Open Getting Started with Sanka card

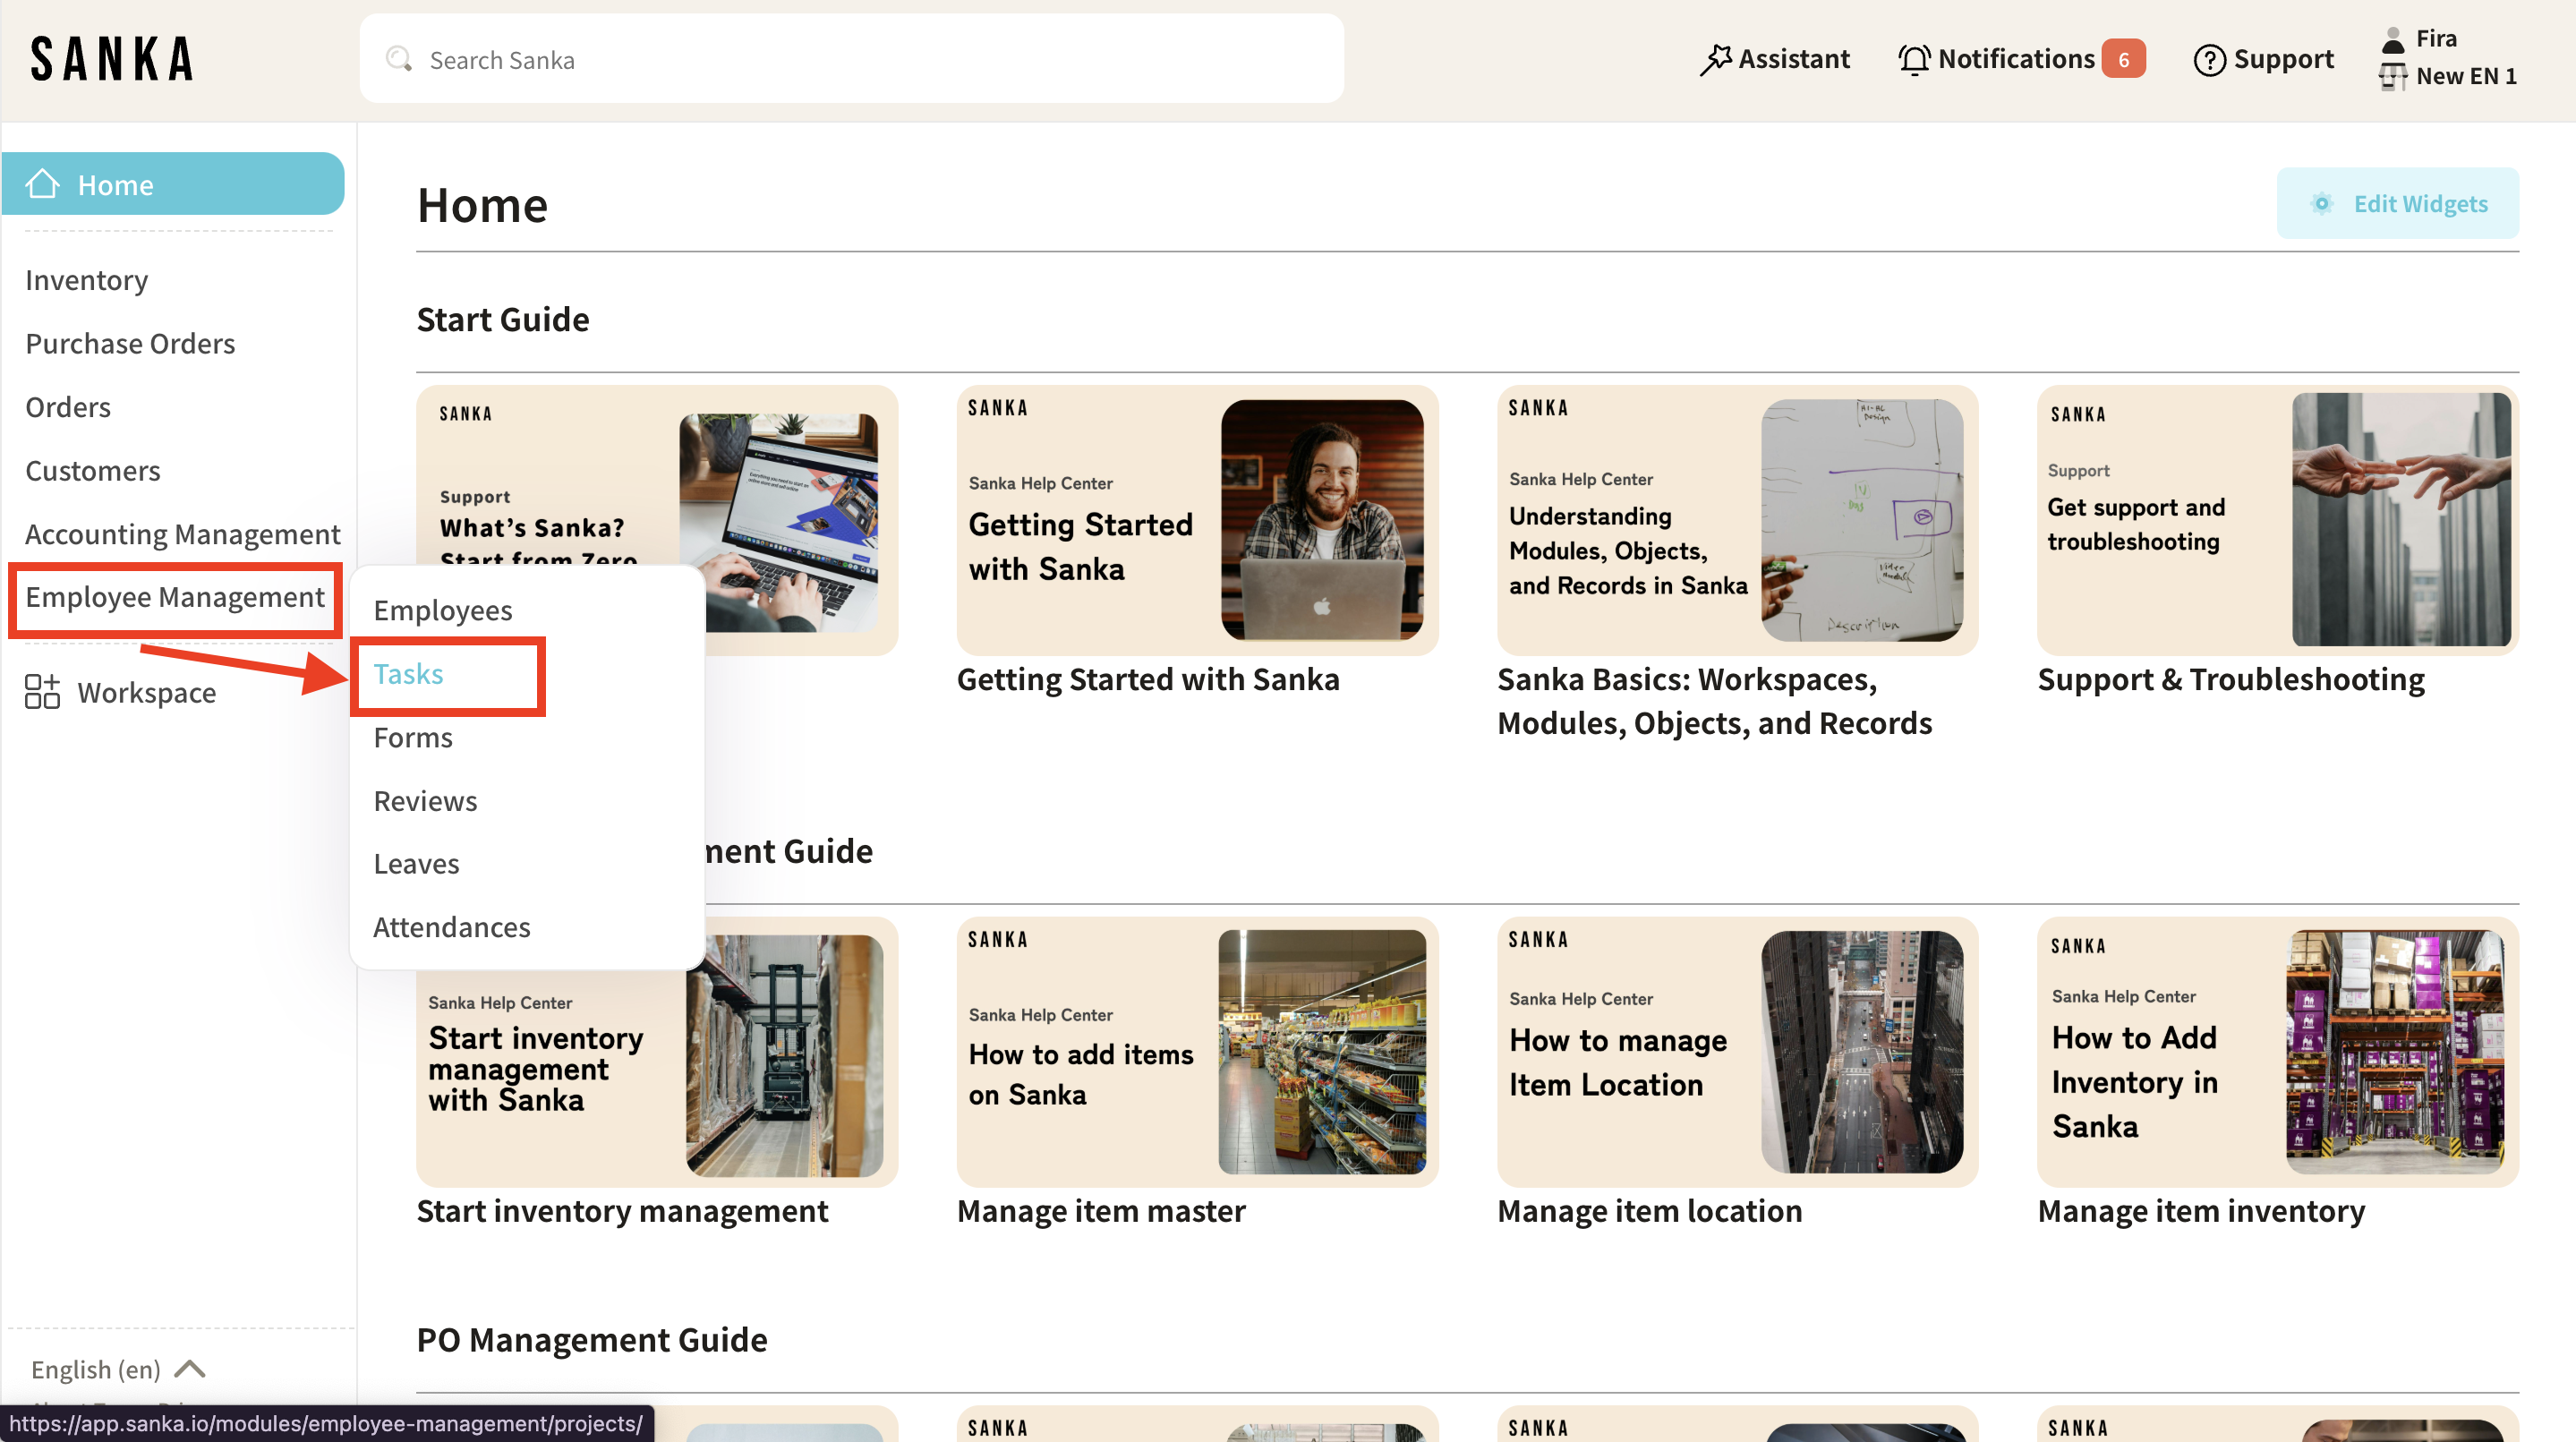pos(1196,520)
